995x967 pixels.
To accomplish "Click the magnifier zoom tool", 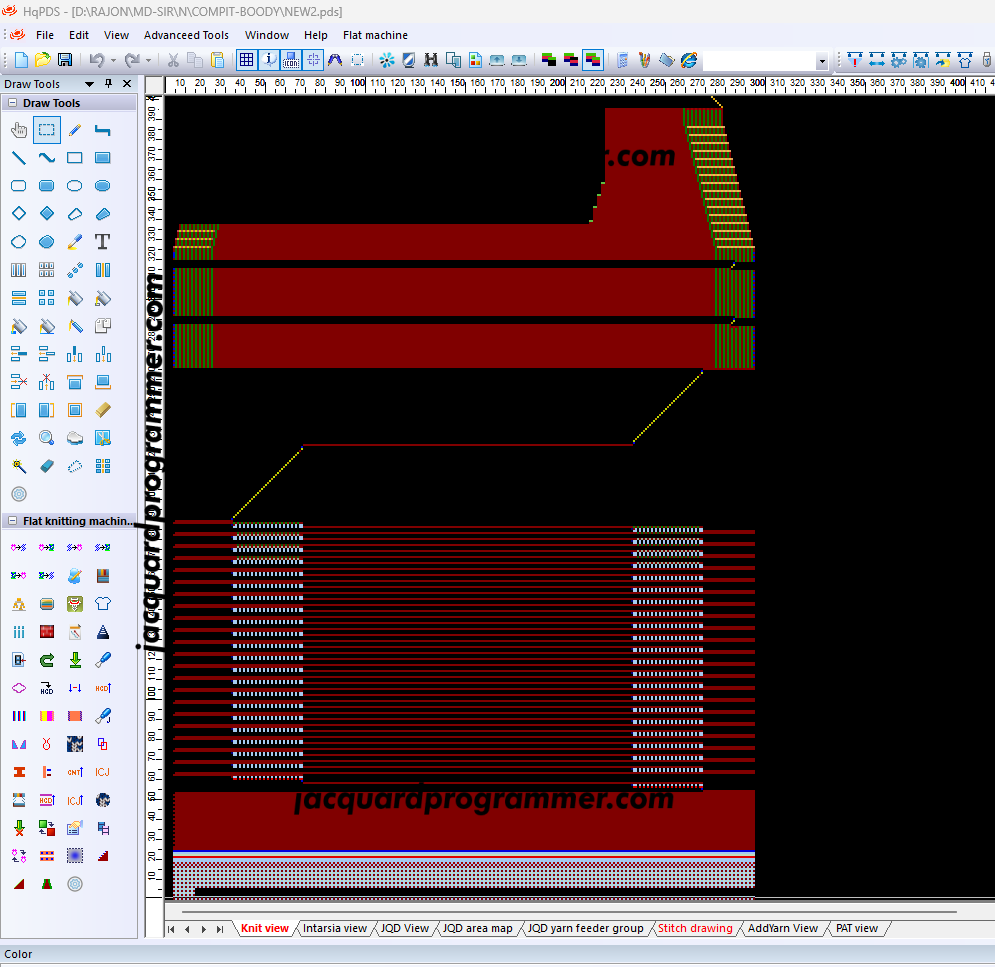I will 46,438.
